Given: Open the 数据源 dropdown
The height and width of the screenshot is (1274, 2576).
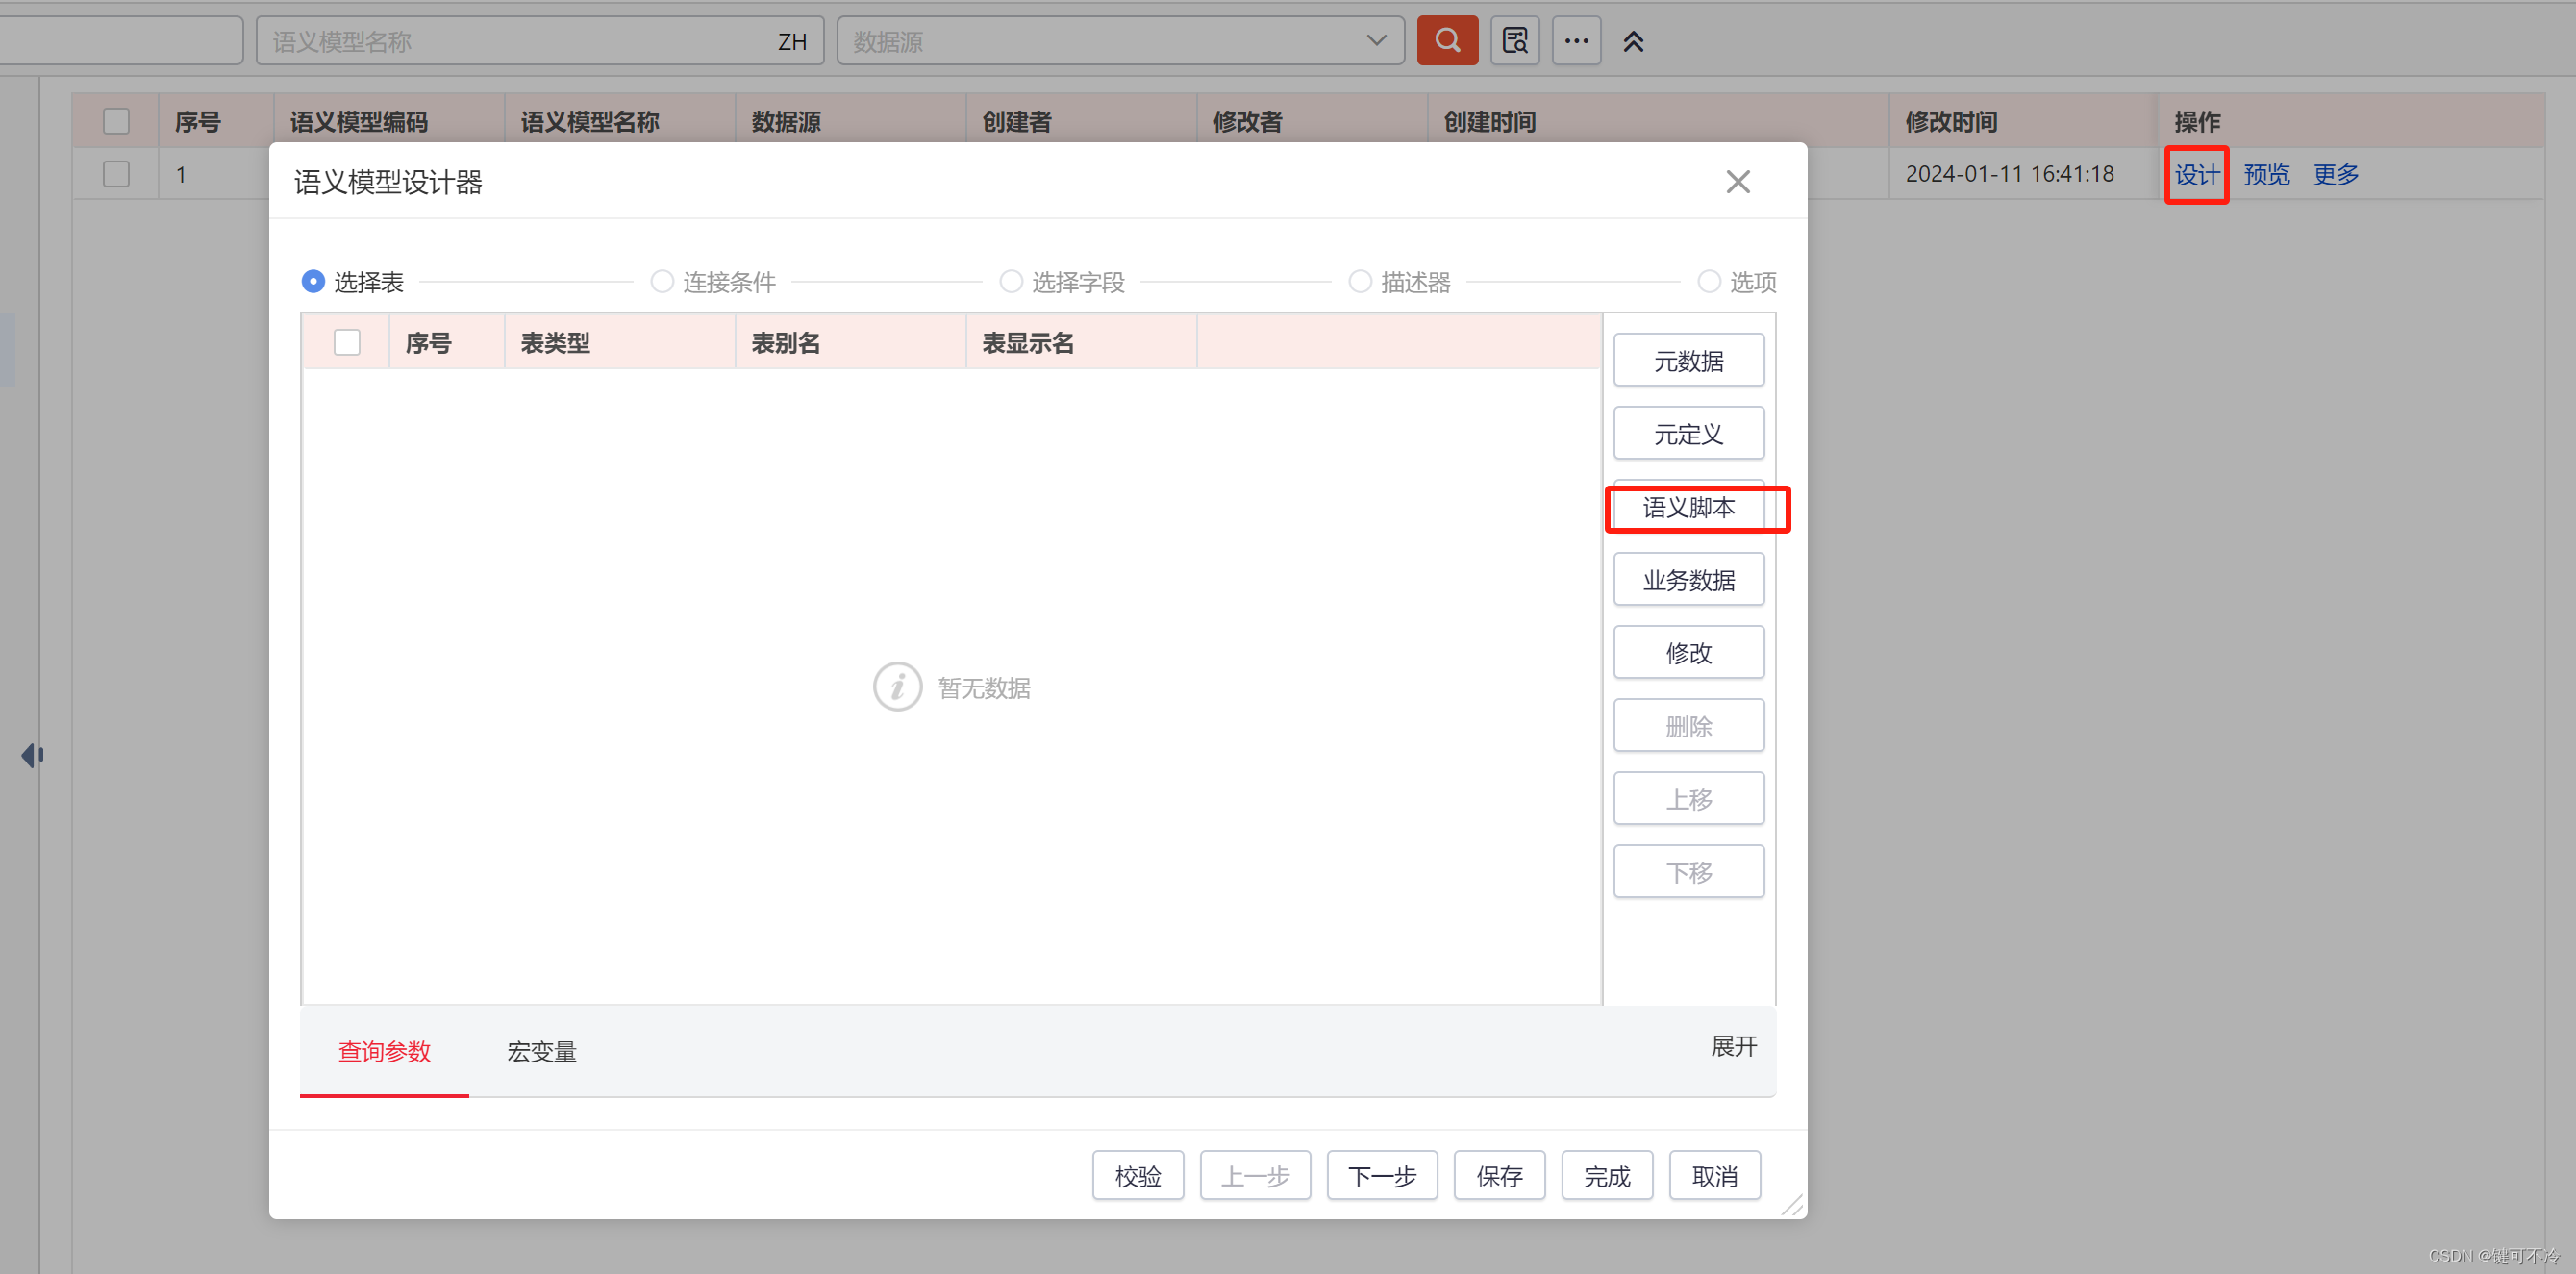Looking at the screenshot, I should 1120,41.
